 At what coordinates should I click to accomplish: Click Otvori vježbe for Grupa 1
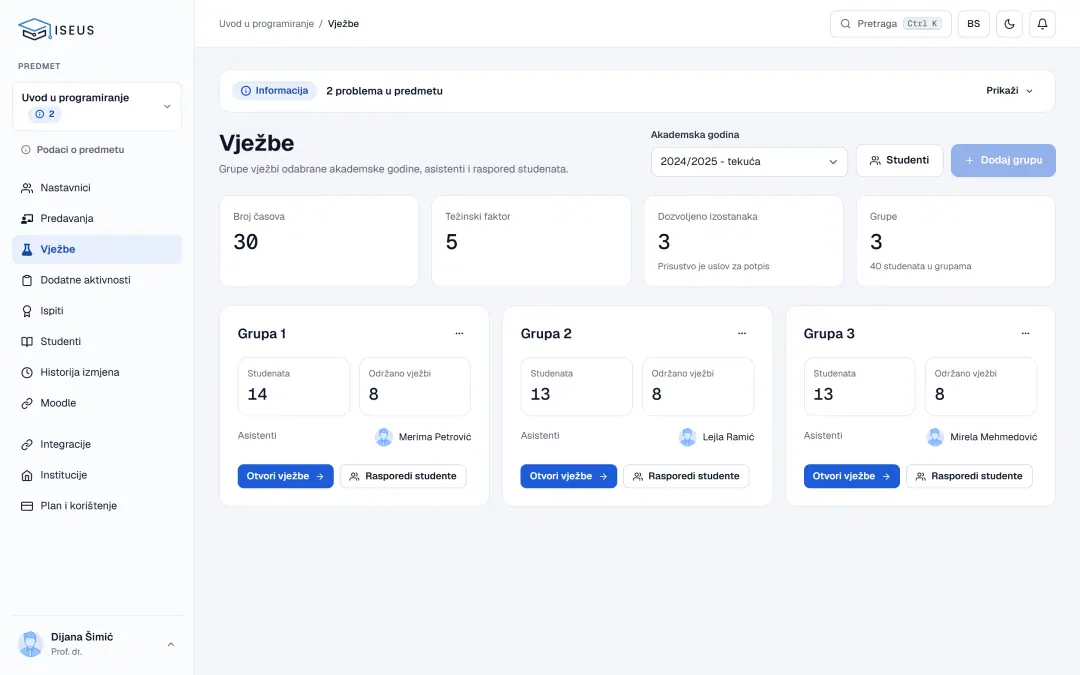tap(285, 476)
